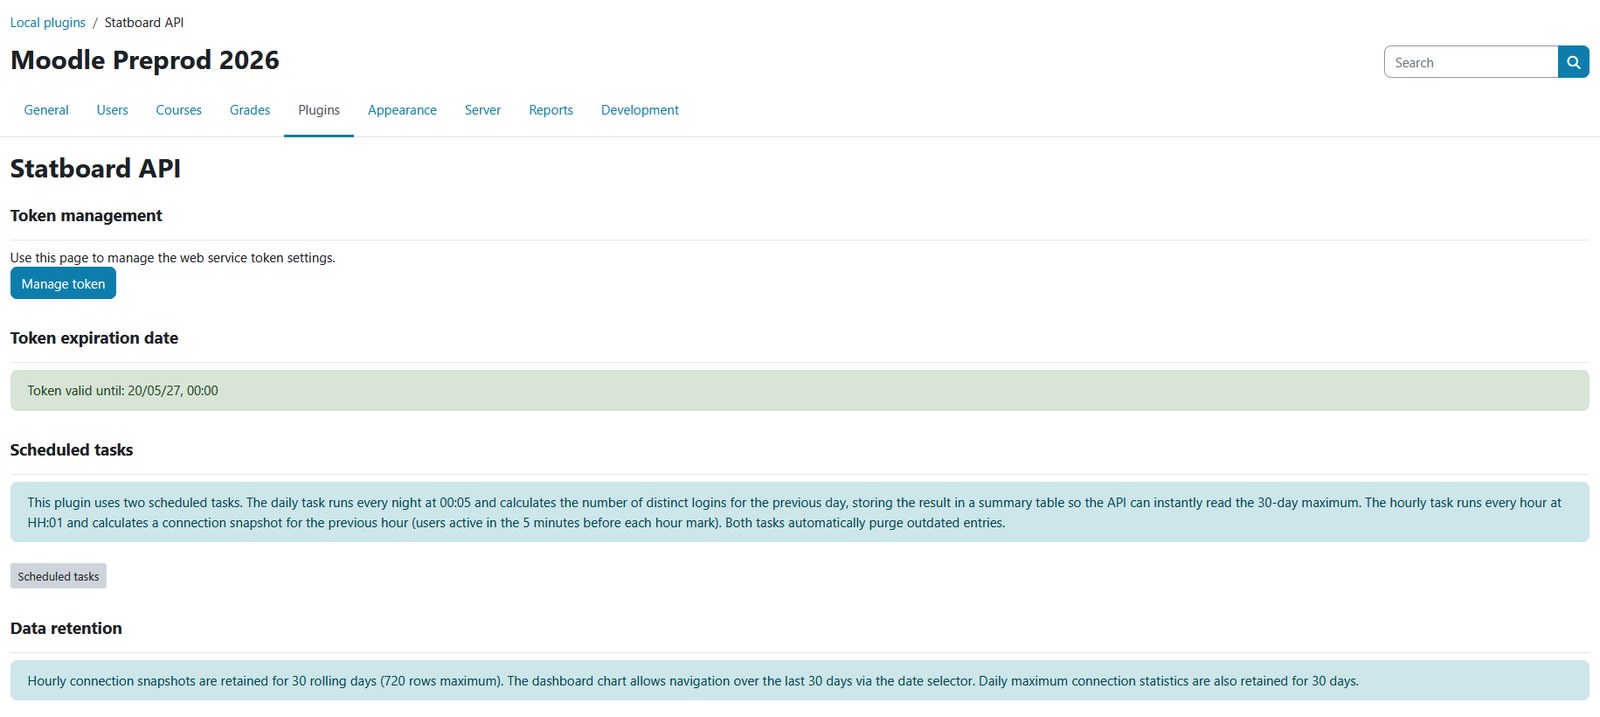Viewport: 1600px width, 717px height.
Task: Click the Scheduled tasks section heading
Action: (71, 450)
